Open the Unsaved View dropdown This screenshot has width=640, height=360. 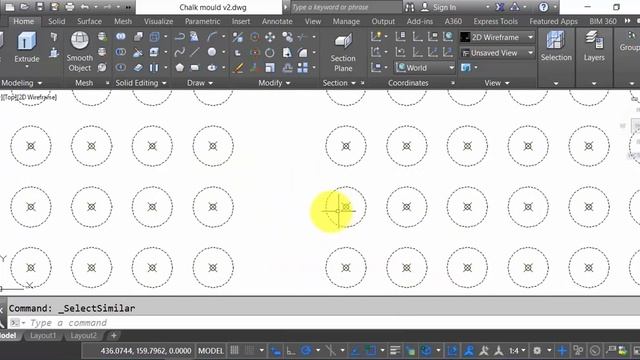[497, 53]
